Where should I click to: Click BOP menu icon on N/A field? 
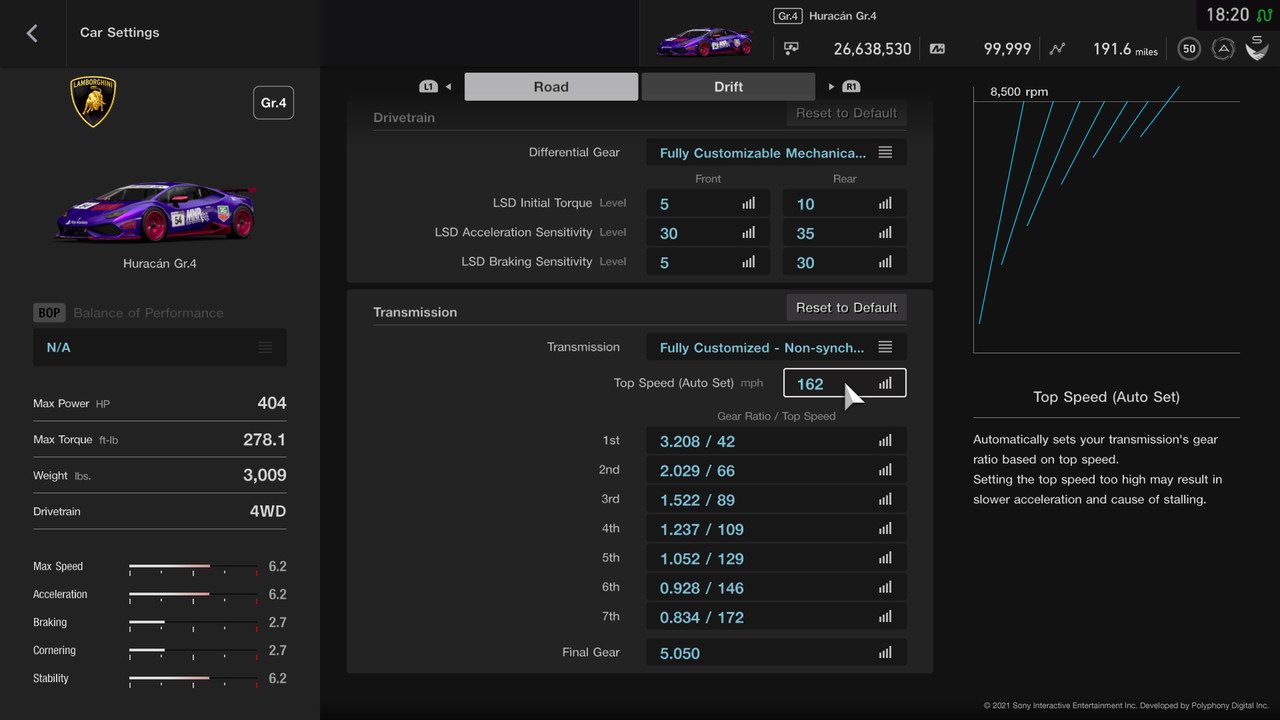[x=265, y=347]
